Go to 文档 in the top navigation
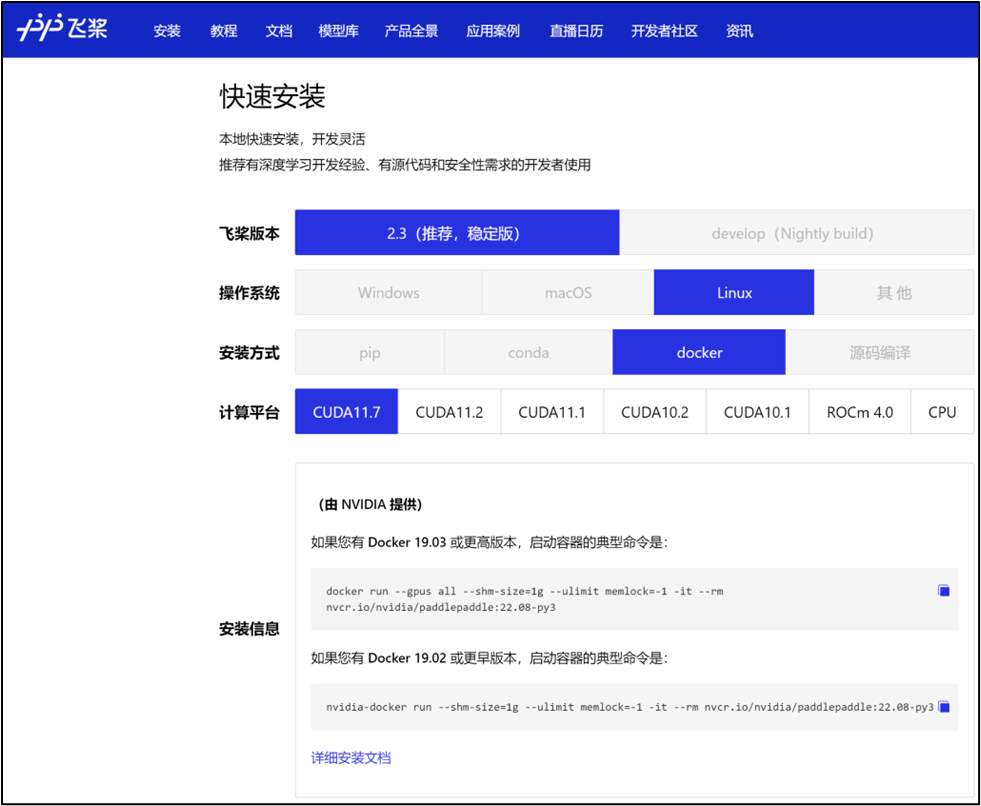The image size is (981, 806). coord(278,31)
